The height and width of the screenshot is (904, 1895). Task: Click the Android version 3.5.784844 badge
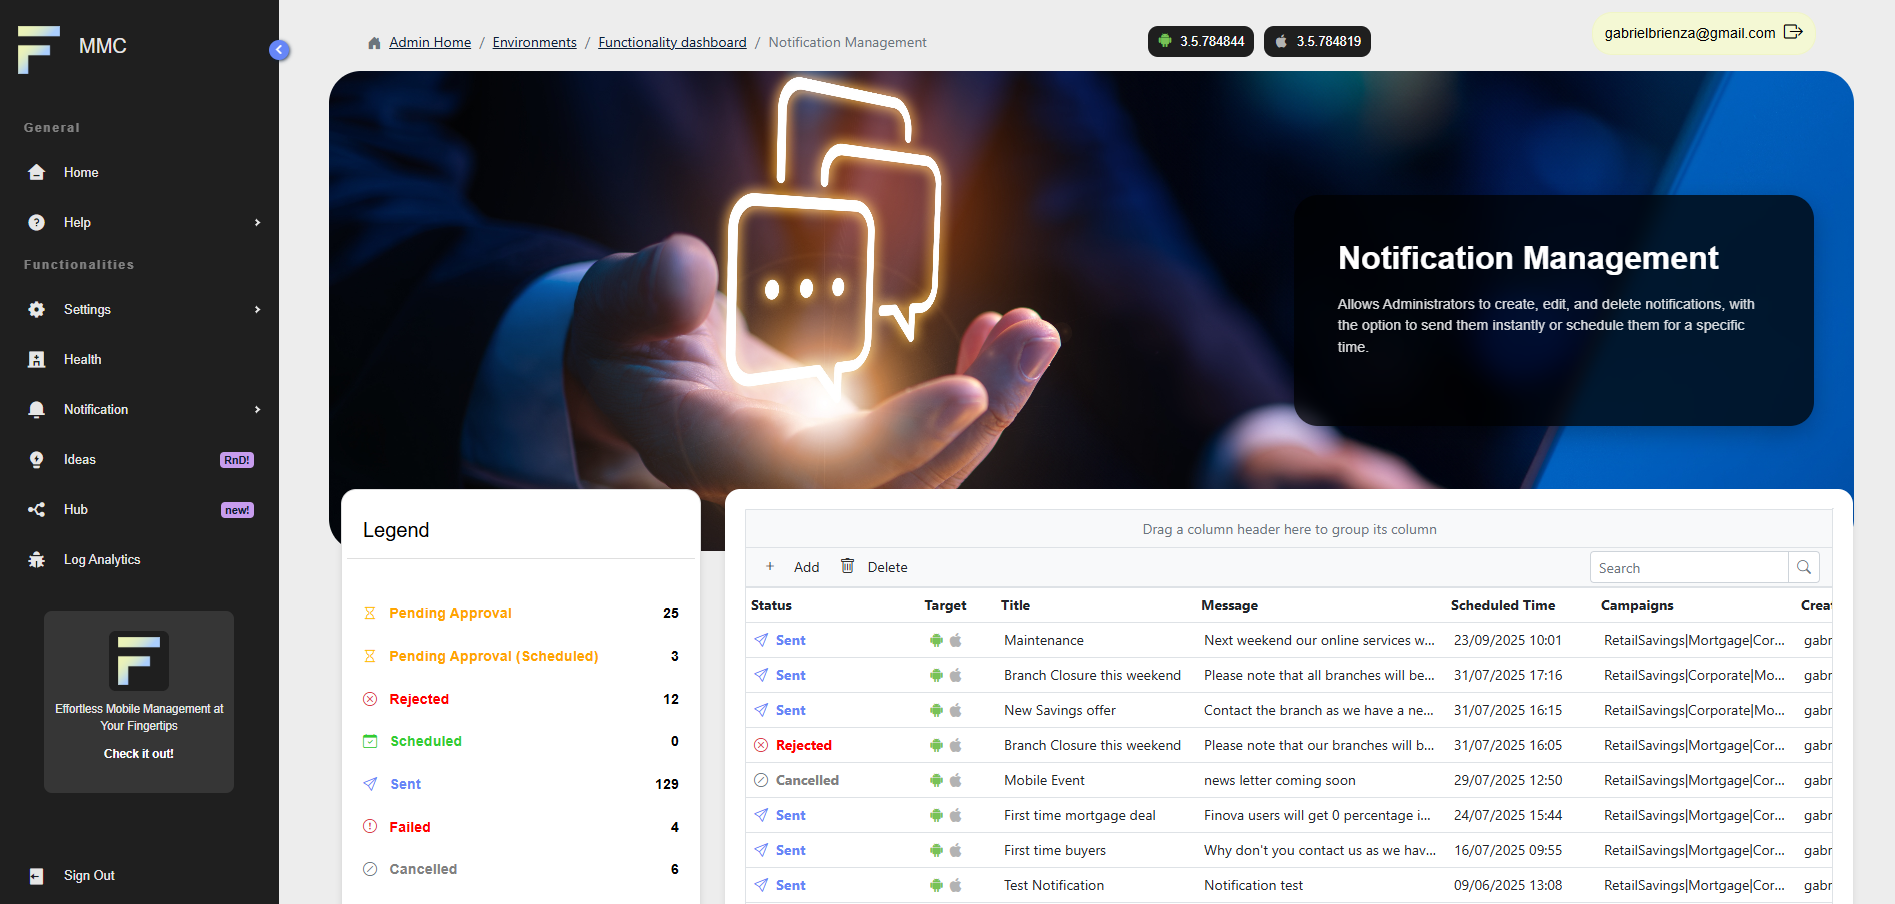pos(1200,41)
